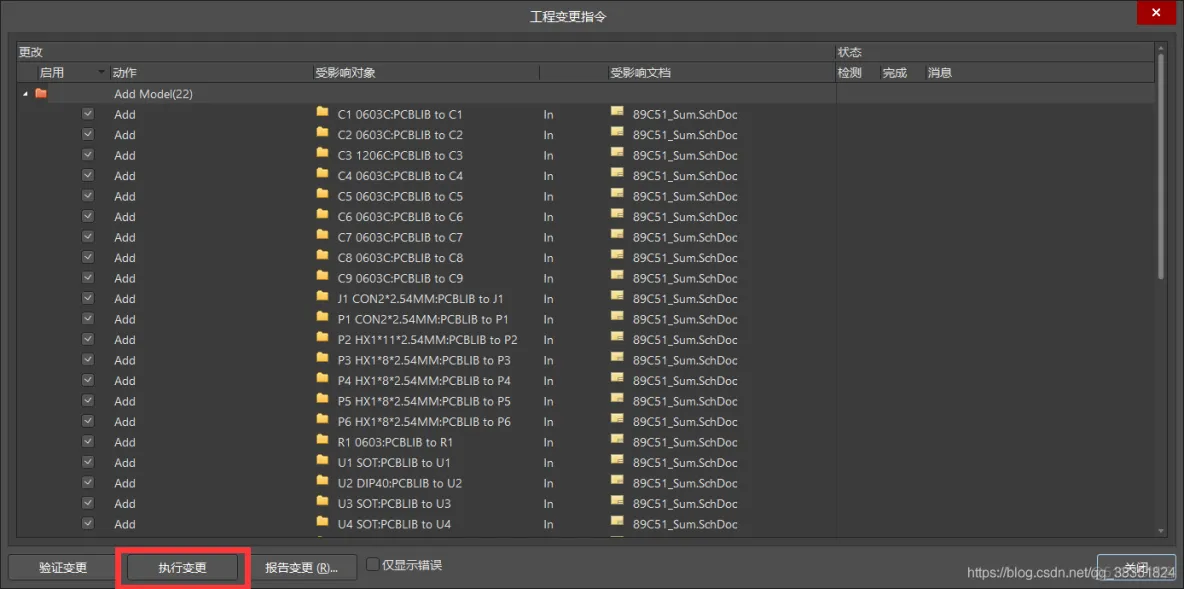Click the SchDoc document icon in U1 row
Viewport: 1184px width, 589px height.
(617, 460)
